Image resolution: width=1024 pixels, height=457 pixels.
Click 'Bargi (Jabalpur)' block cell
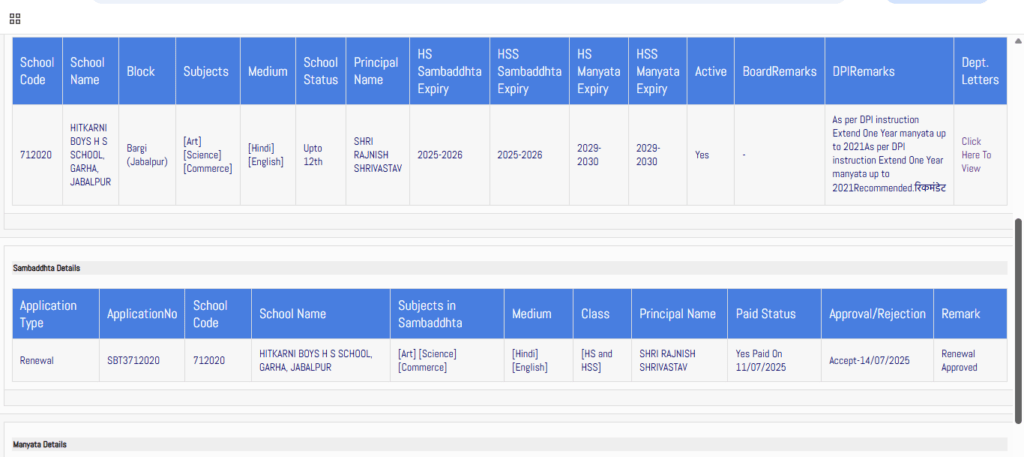(147, 155)
